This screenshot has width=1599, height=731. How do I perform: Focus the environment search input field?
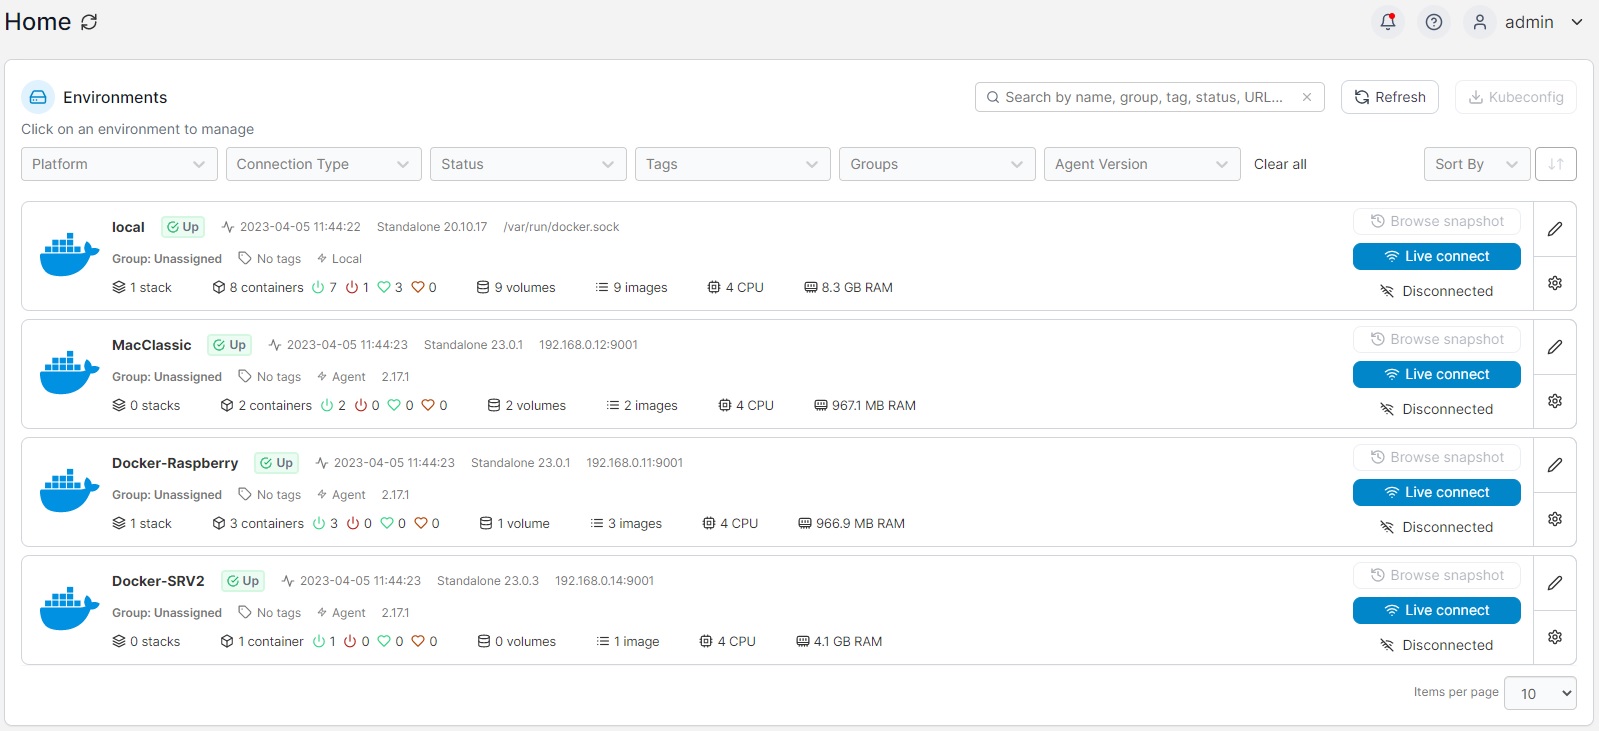(1143, 97)
